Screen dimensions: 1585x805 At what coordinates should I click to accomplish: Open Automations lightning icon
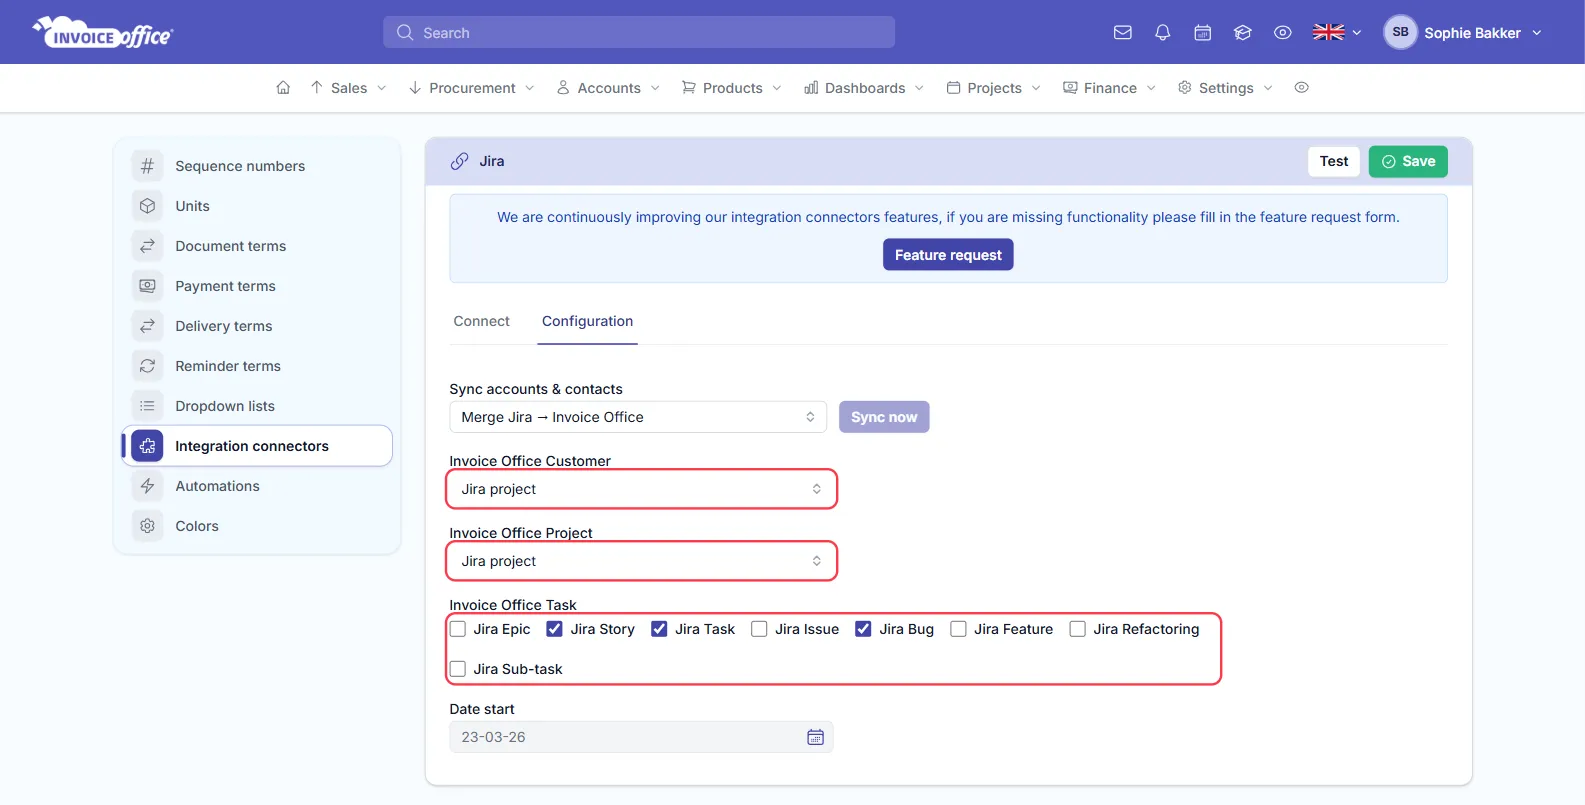click(147, 486)
